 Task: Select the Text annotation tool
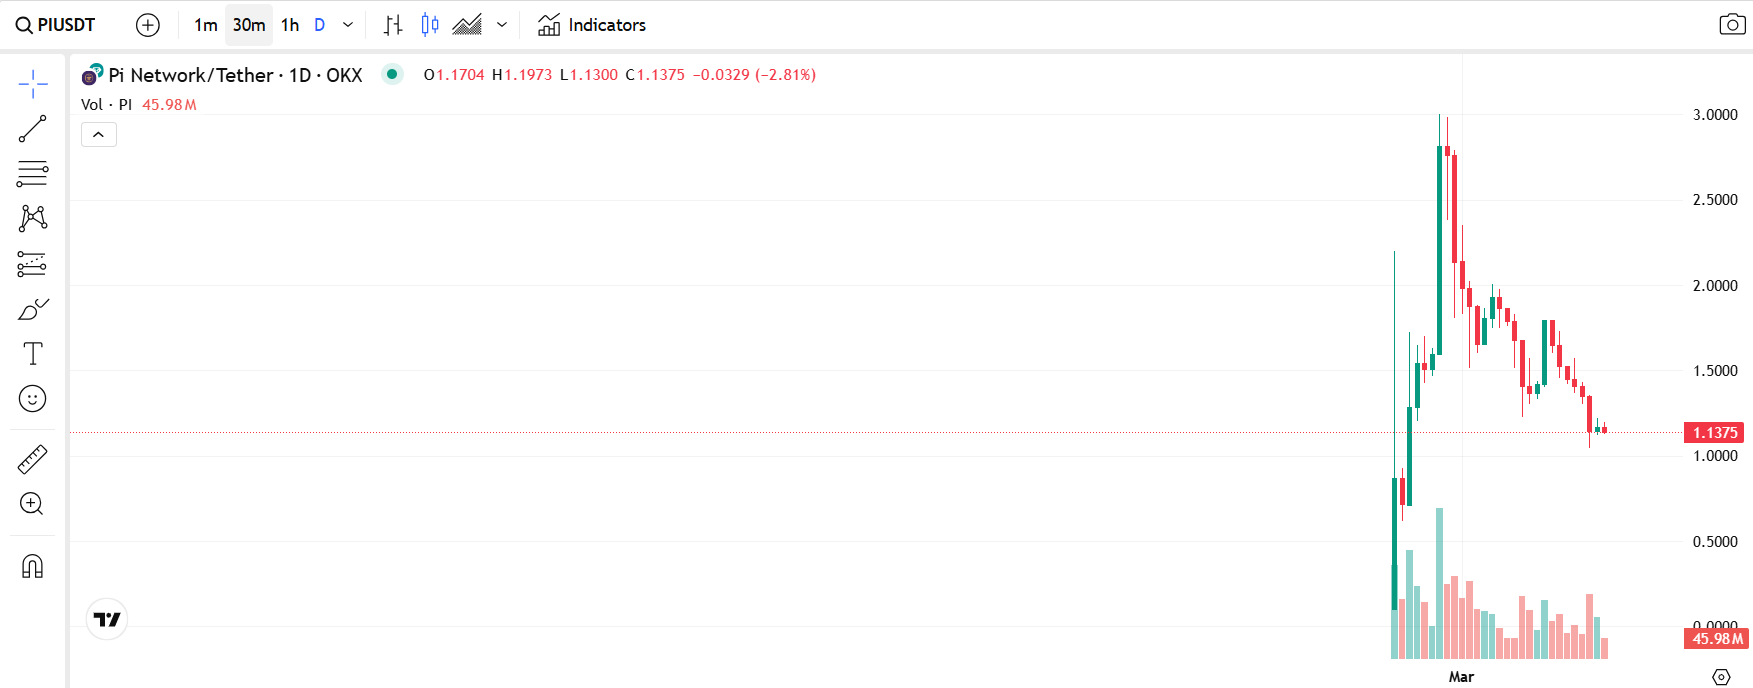(33, 354)
